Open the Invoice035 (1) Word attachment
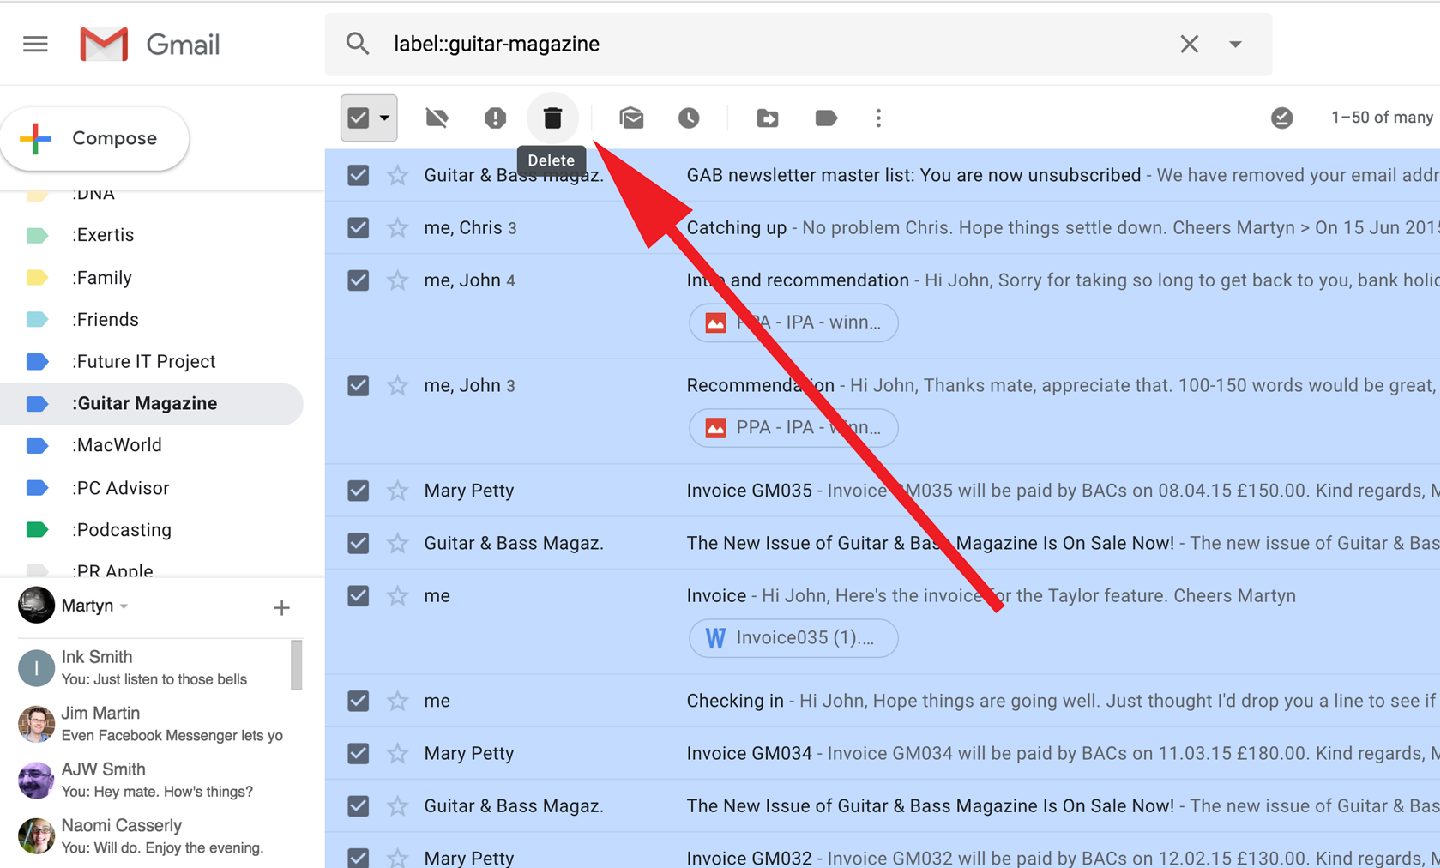Screen dimensions: 1440x868 (x=794, y=638)
